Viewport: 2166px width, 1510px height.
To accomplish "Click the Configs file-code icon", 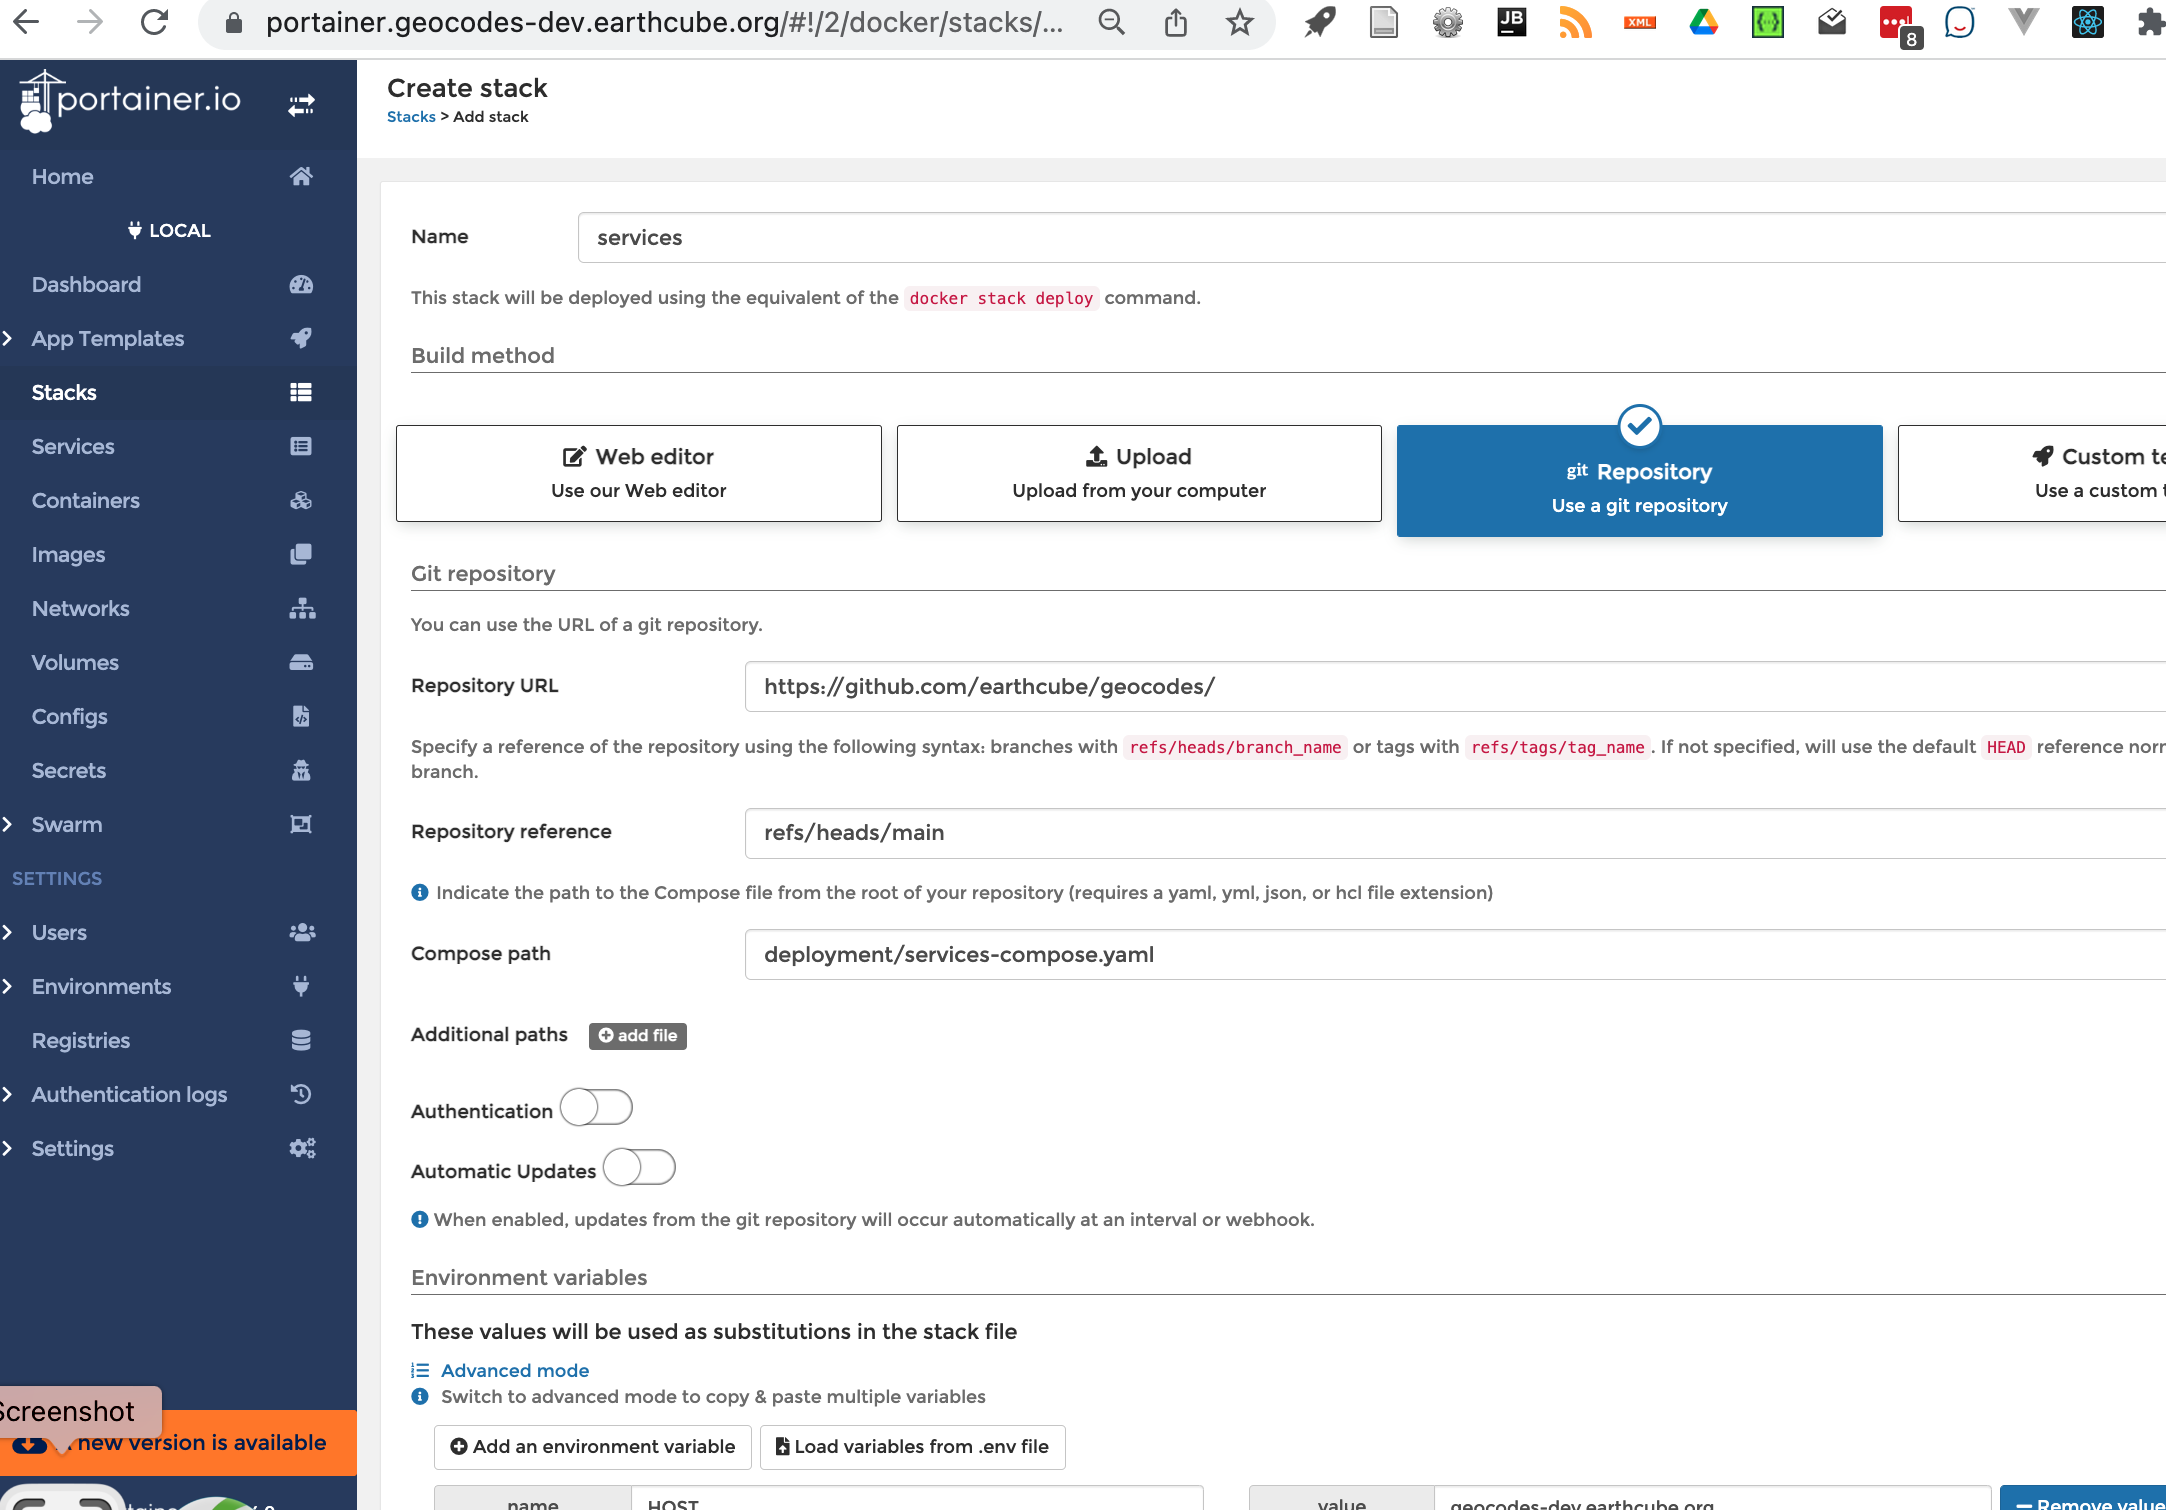I will click(301, 716).
